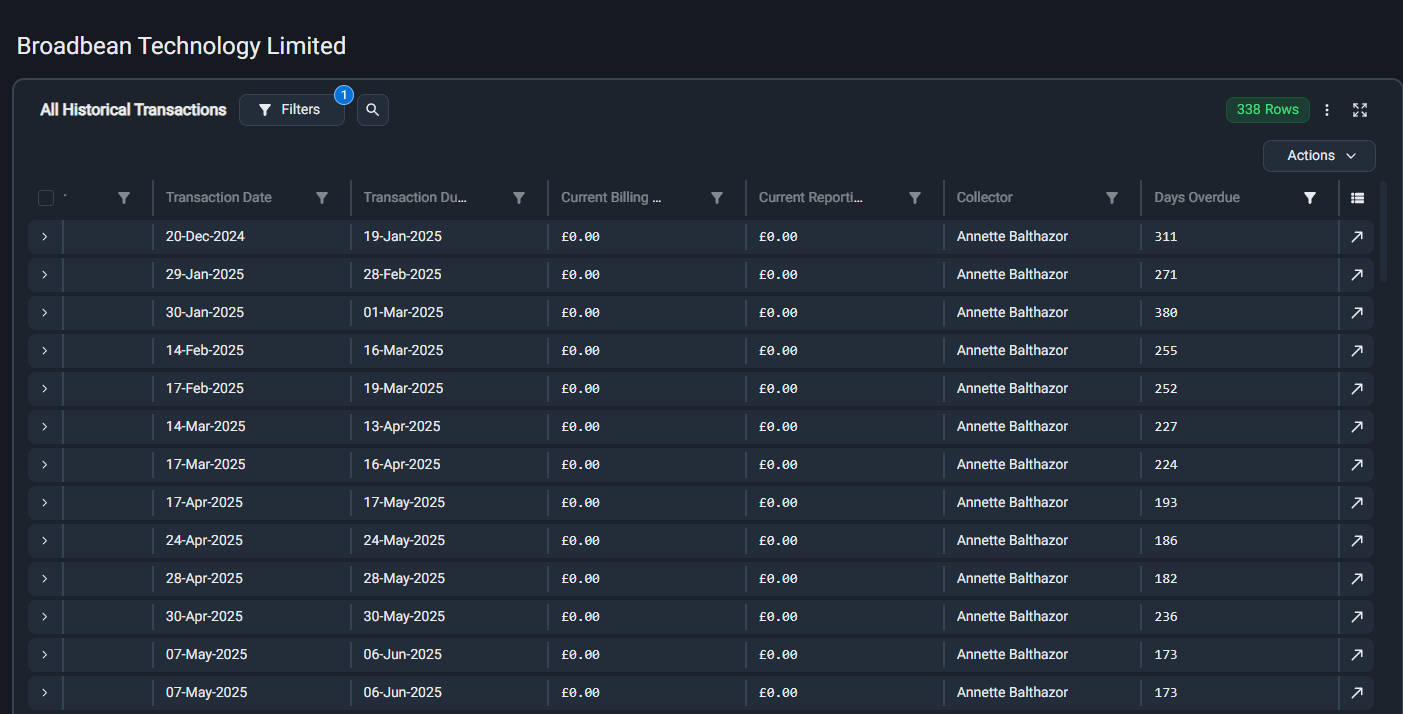The height and width of the screenshot is (714, 1403).
Task: Tick the select-all checkbox in header
Action: click(46, 198)
